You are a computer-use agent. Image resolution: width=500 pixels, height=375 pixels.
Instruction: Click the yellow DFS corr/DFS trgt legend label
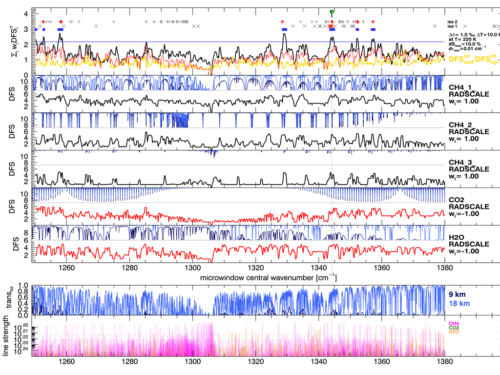(x=473, y=59)
